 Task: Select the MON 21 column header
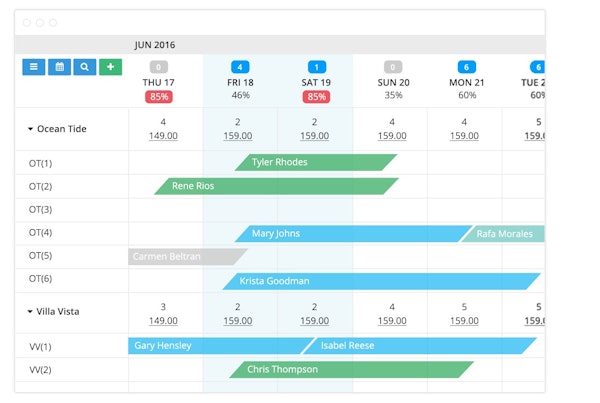(467, 82)
